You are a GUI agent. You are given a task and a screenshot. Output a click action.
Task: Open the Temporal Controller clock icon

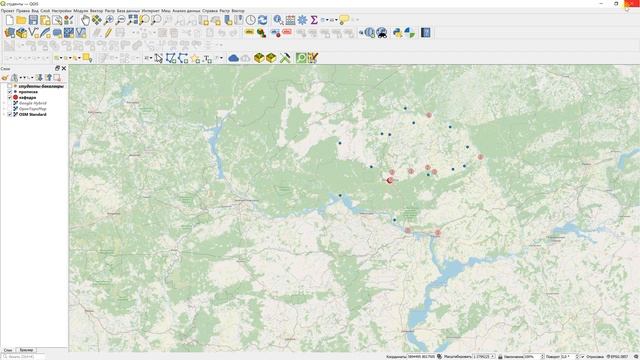pyautogui.click(x=251, y=20)
